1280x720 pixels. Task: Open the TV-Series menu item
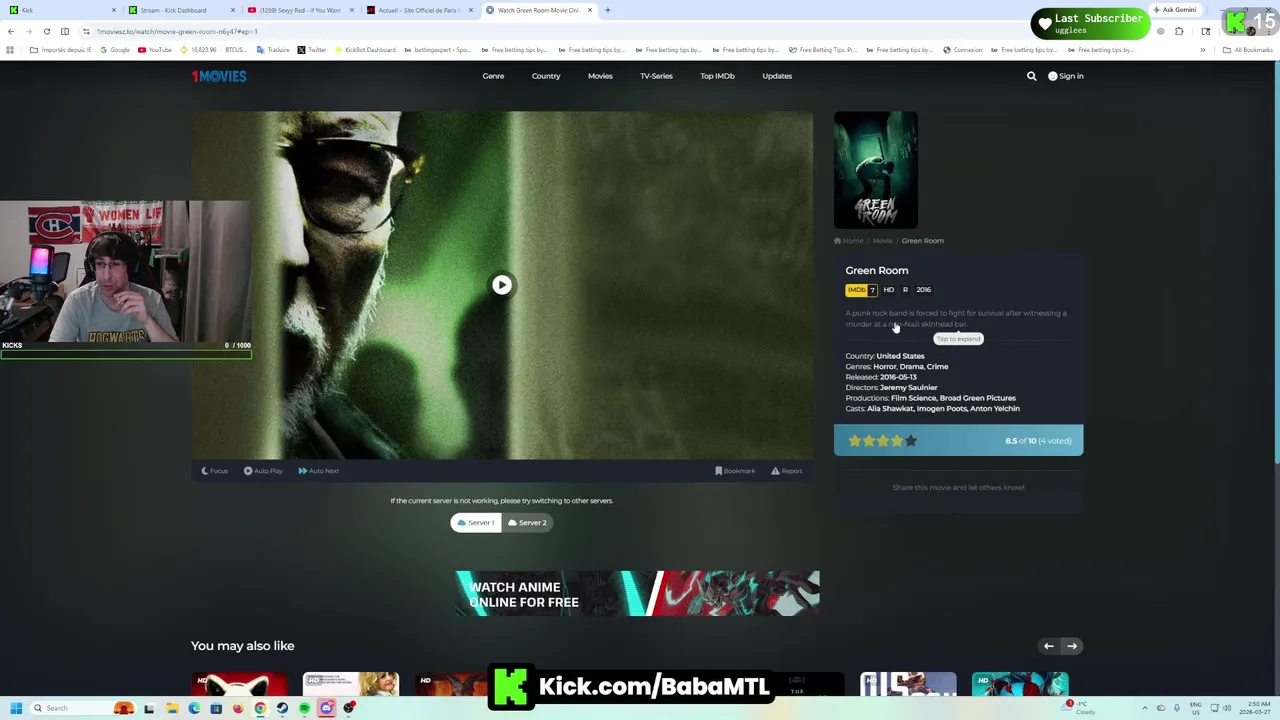[656, 76]
